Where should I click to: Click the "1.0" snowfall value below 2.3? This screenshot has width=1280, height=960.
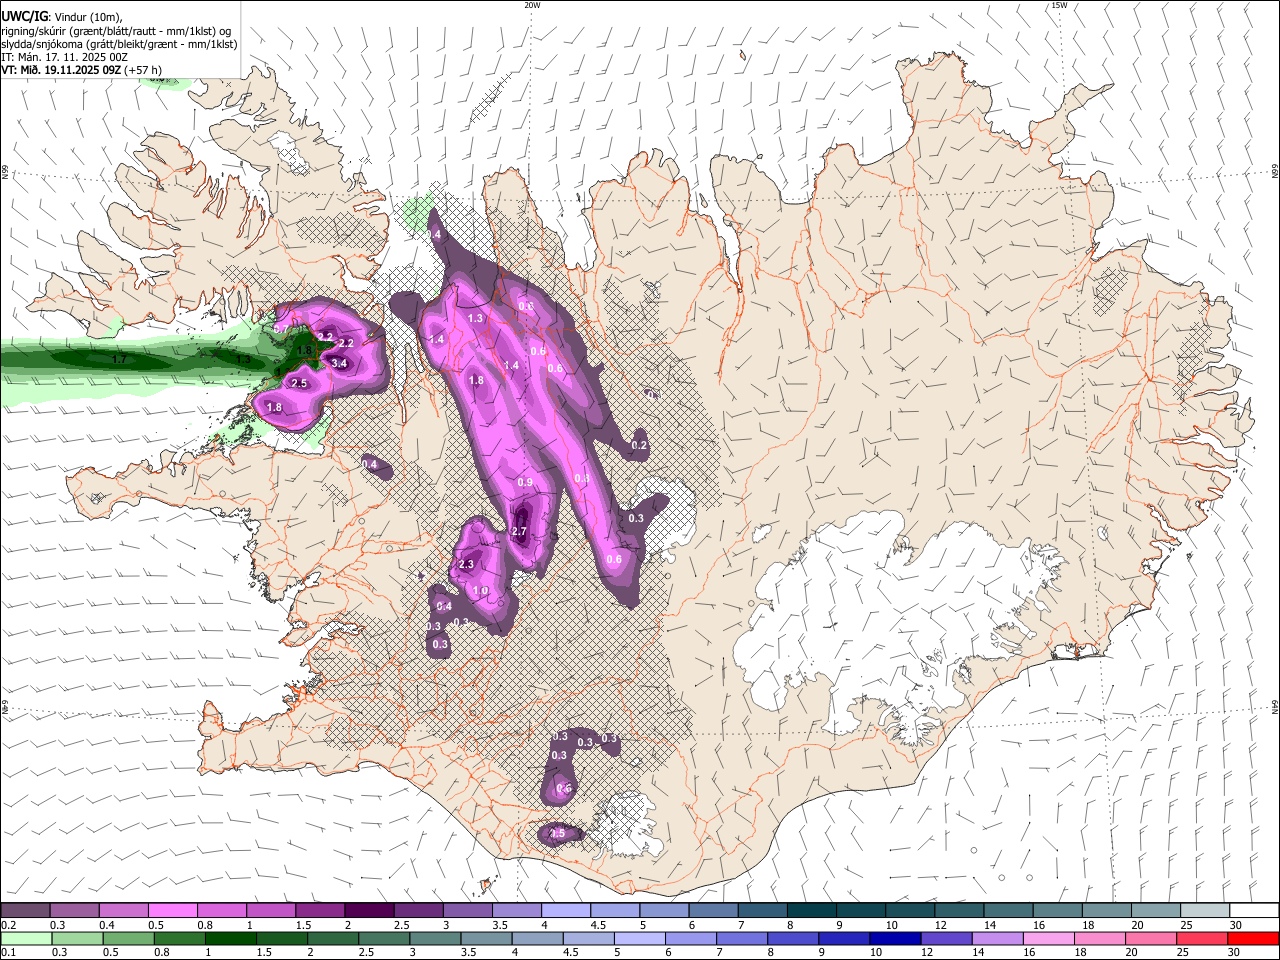tap(480, 591)
